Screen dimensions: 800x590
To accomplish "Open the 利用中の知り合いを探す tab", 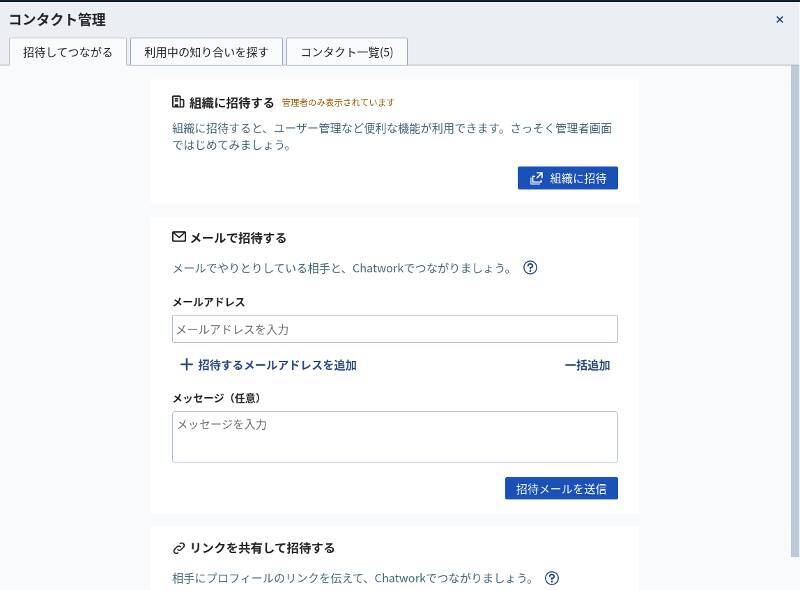I will (x=206, y=52).
